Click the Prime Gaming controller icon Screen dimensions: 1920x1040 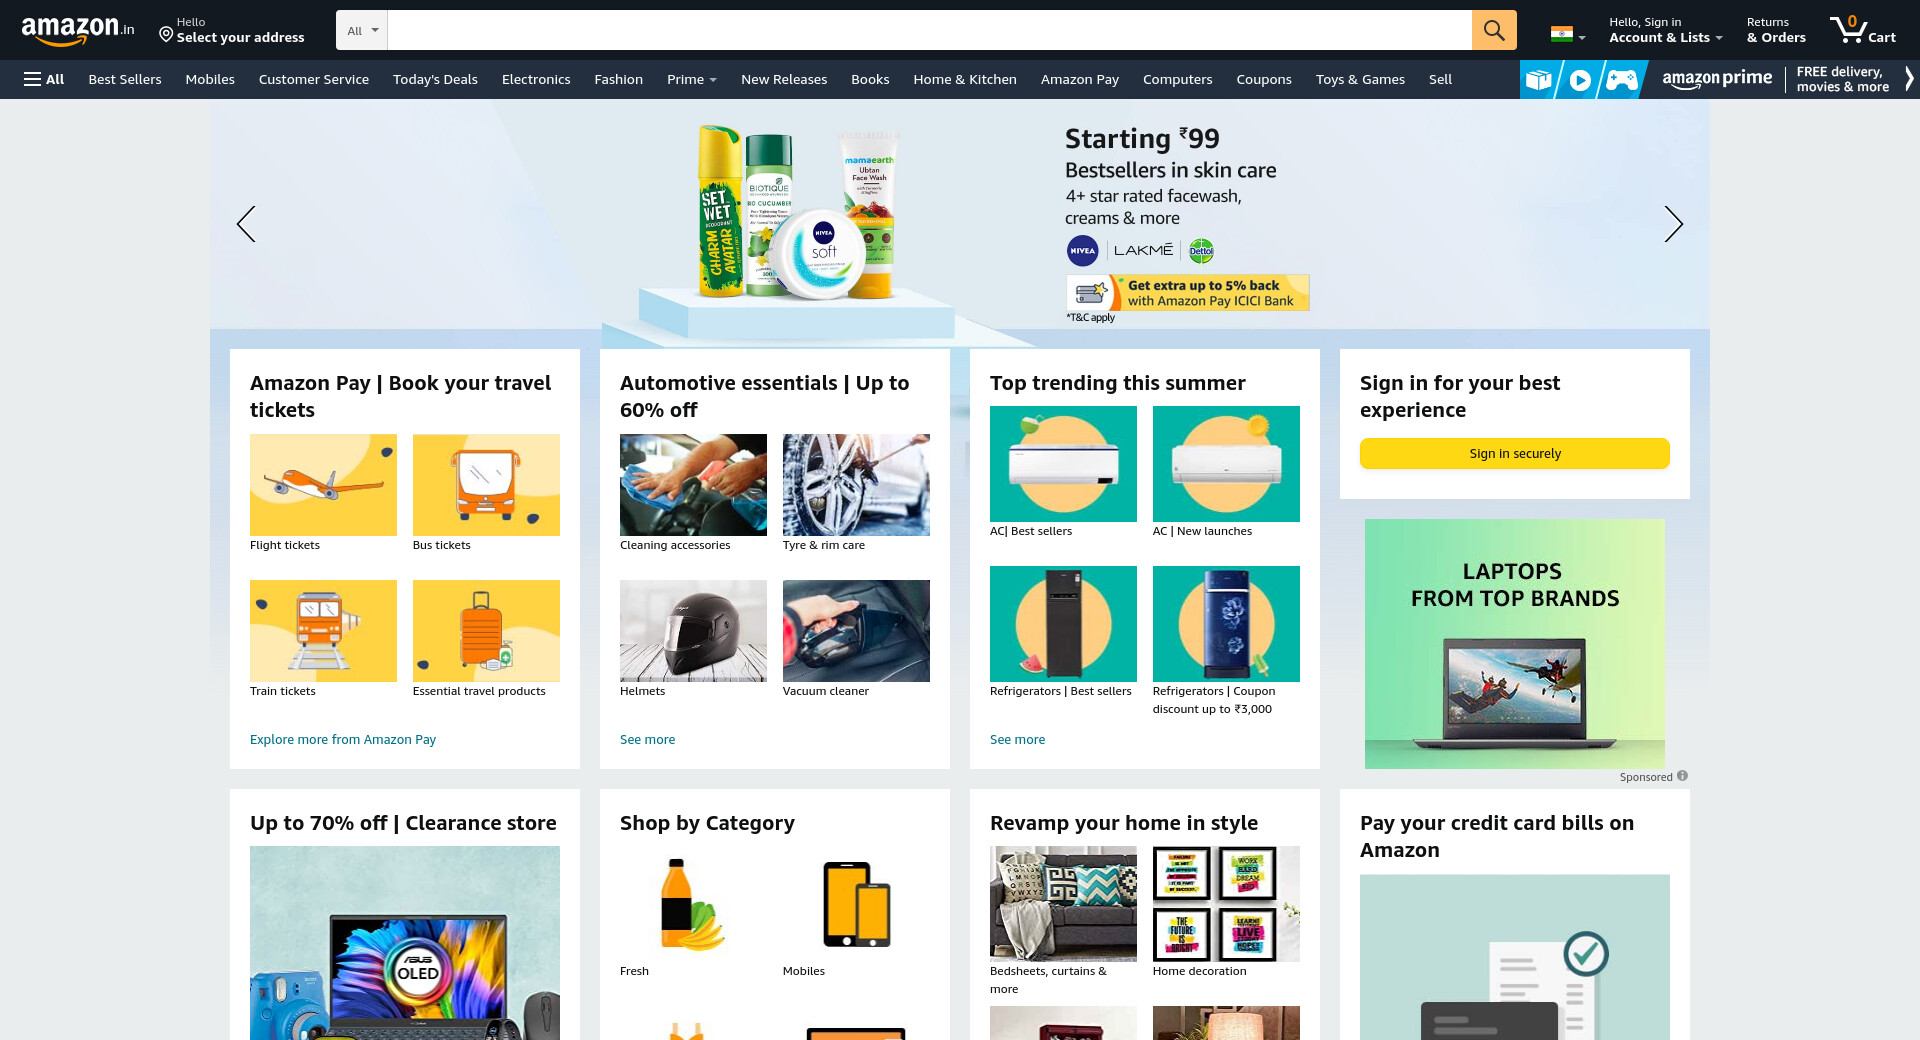(x=1621, y=79)
